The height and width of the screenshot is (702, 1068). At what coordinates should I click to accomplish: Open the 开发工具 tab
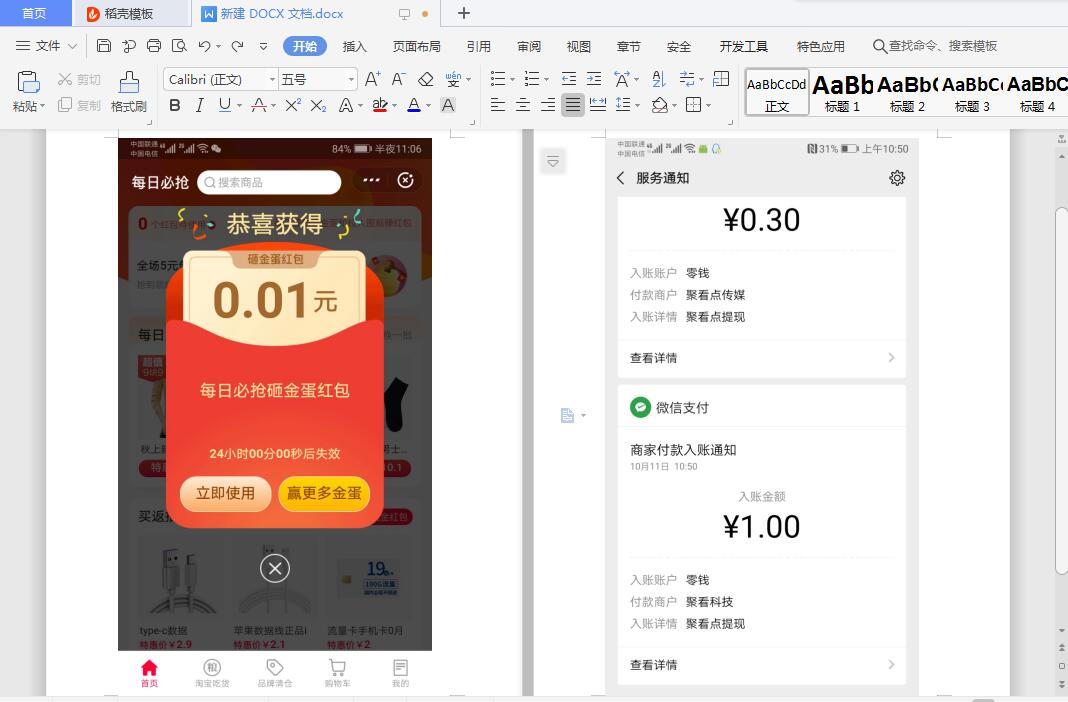[744, 46]
